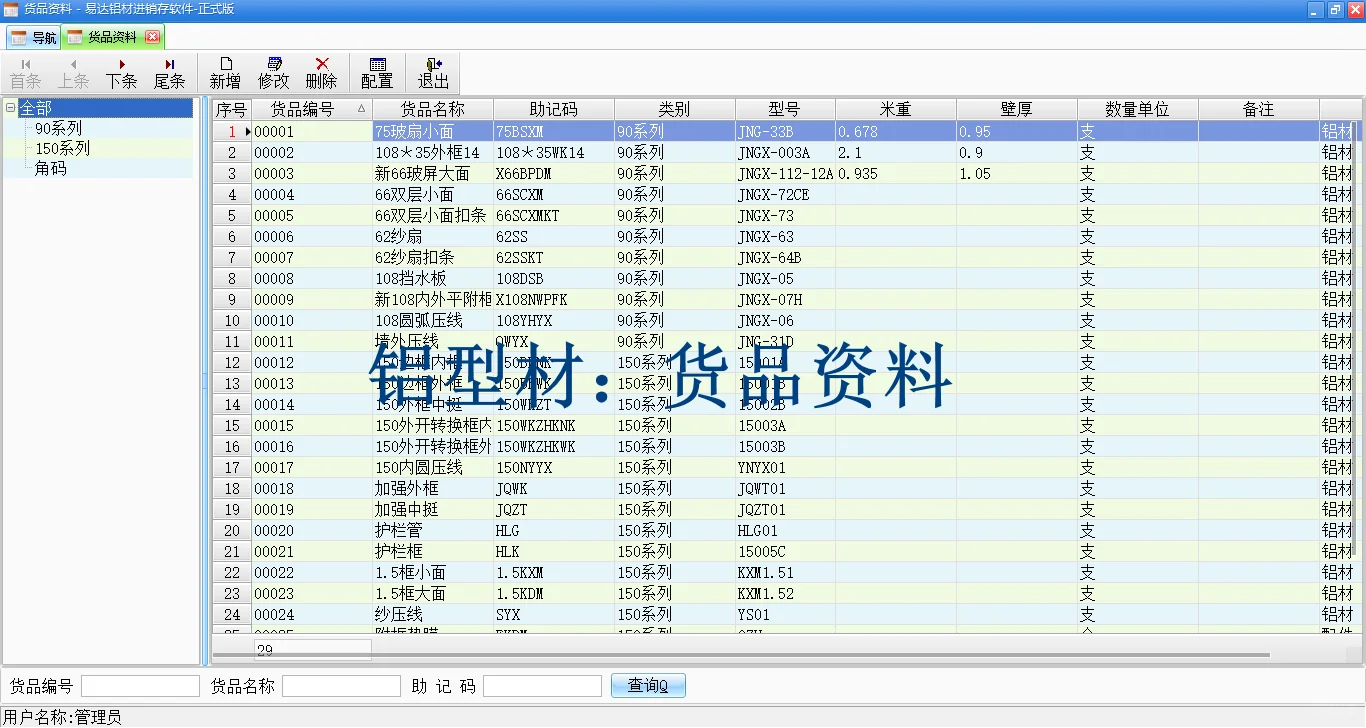1366x728 pixels.
Task: Click the 查询Q search button
Action: pyautogui.click(x=648, y=685)
